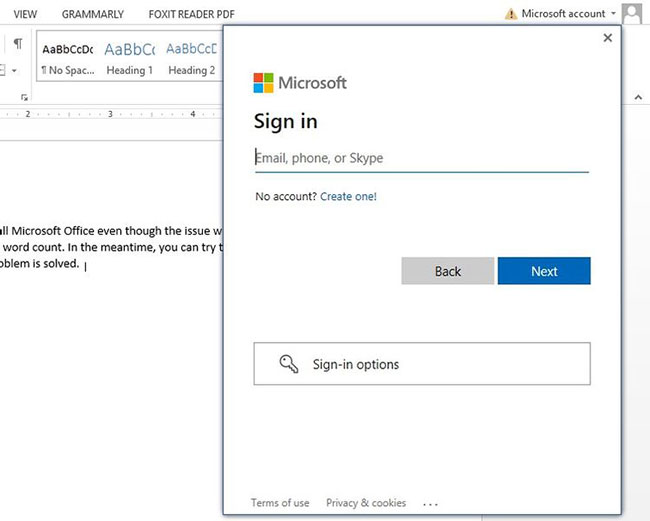Toggle the show/hide paragraph marks icon
Screen dimensions: 650x521
(18, 44)
